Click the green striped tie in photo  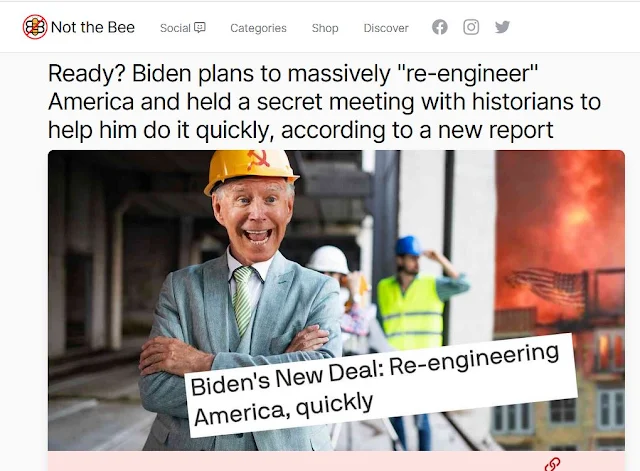tap(242, 300)
